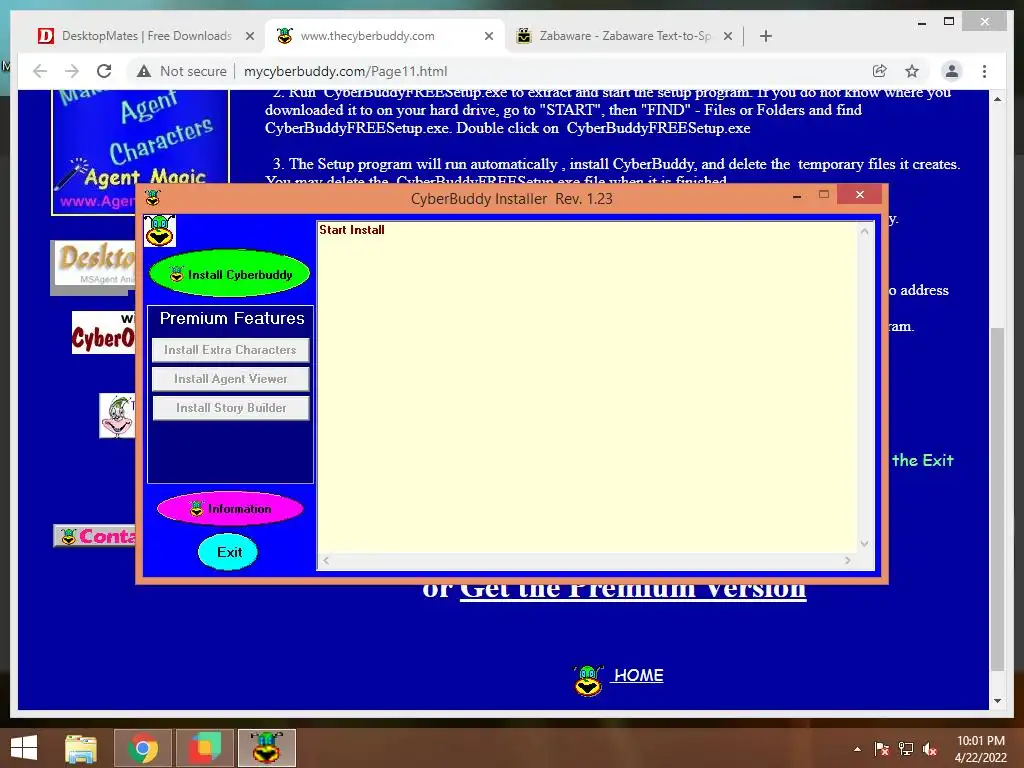Click right arrow of installer horizontal scrollbar
1024x768 pixels.
tap(848, 560)
